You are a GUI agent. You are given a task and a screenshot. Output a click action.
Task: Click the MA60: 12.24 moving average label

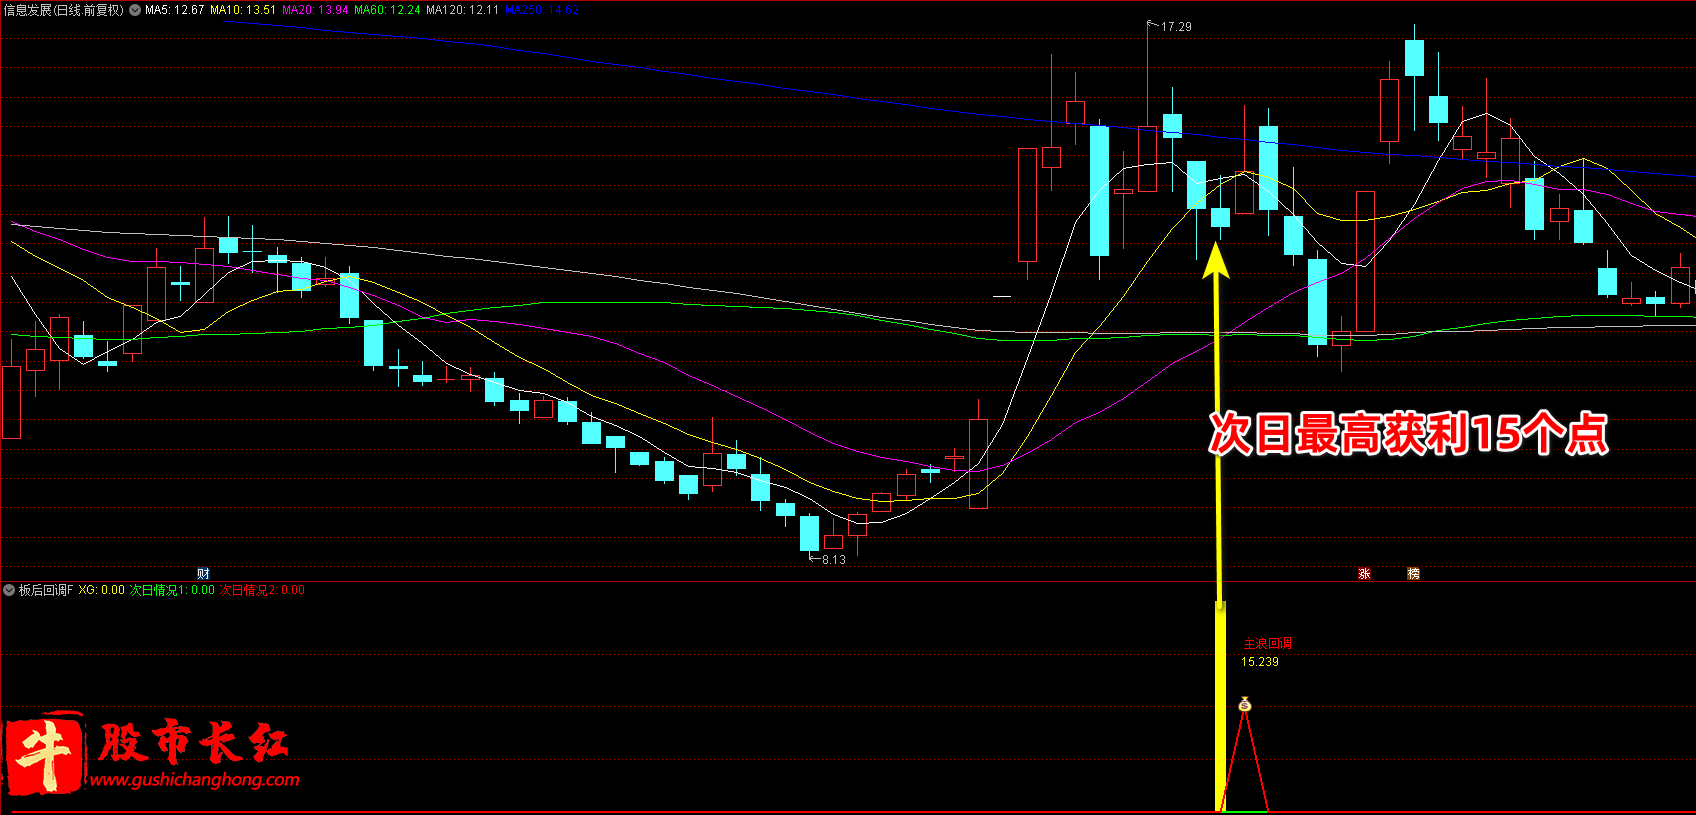point(387,10)
